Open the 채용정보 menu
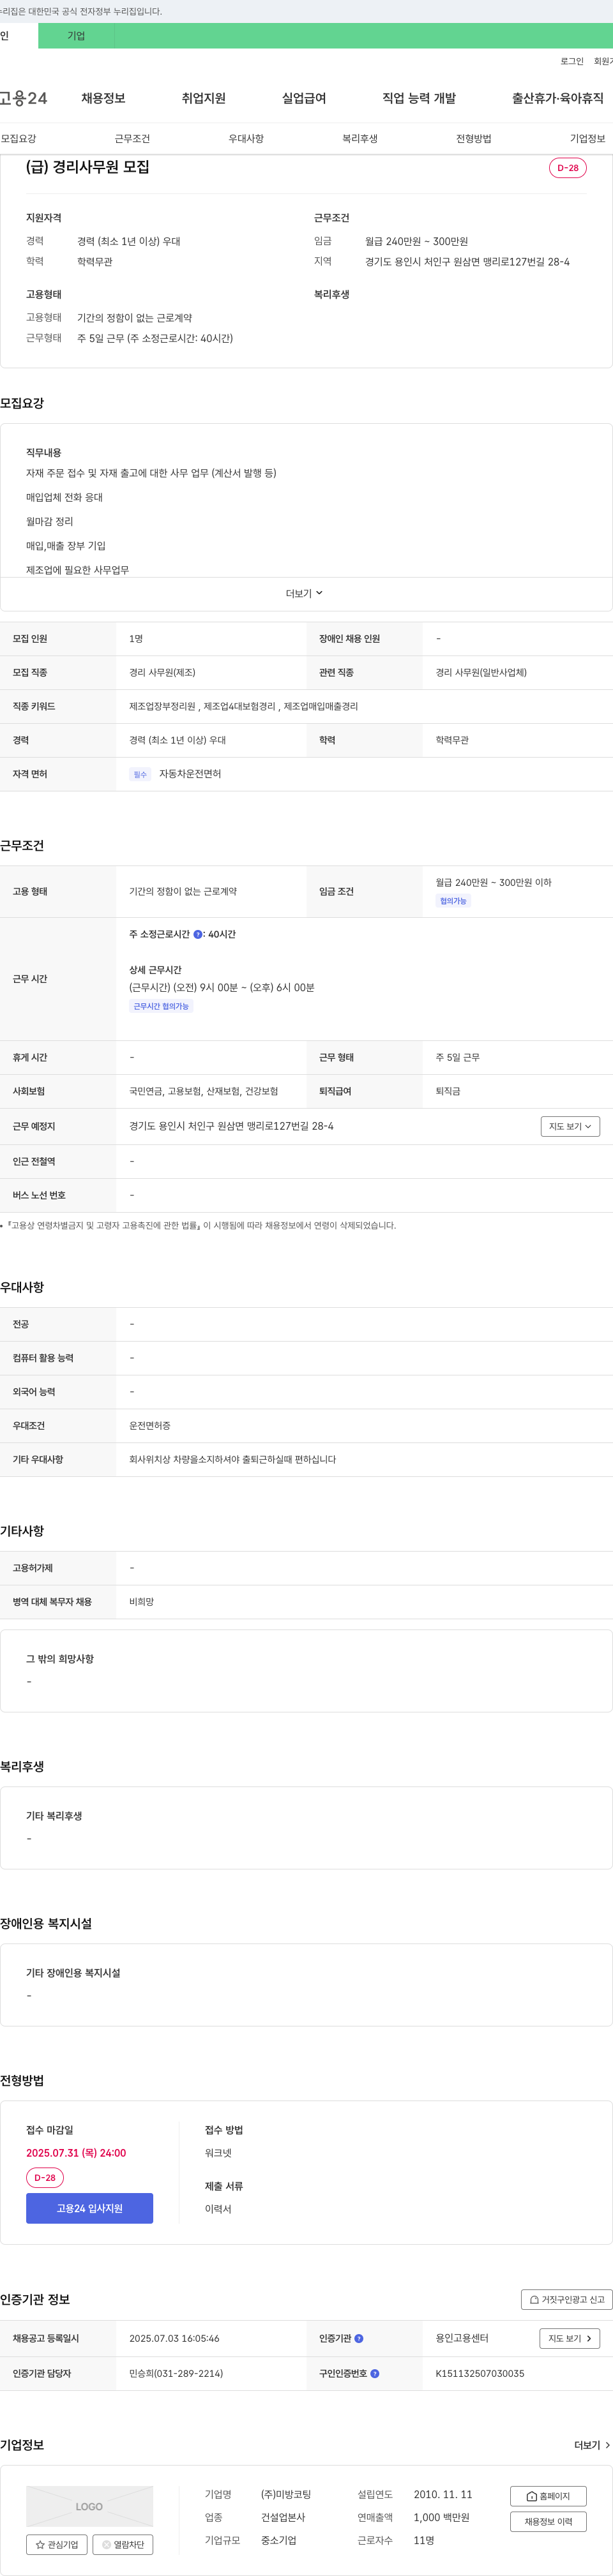 click(x=103, y=98)
